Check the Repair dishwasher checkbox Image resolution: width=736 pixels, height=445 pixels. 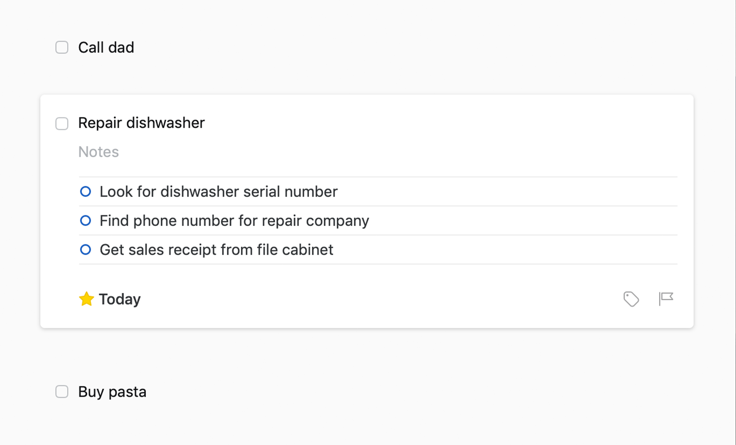pos(62,123)
